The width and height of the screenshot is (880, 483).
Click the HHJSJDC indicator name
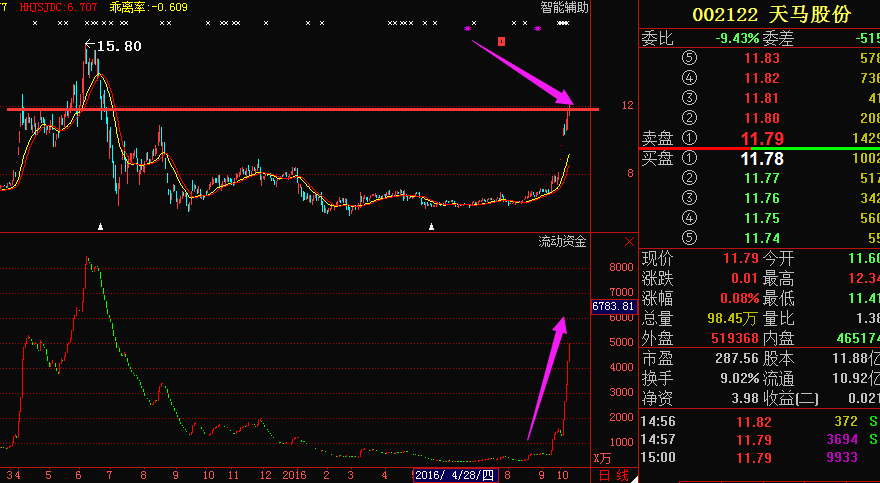48,7
